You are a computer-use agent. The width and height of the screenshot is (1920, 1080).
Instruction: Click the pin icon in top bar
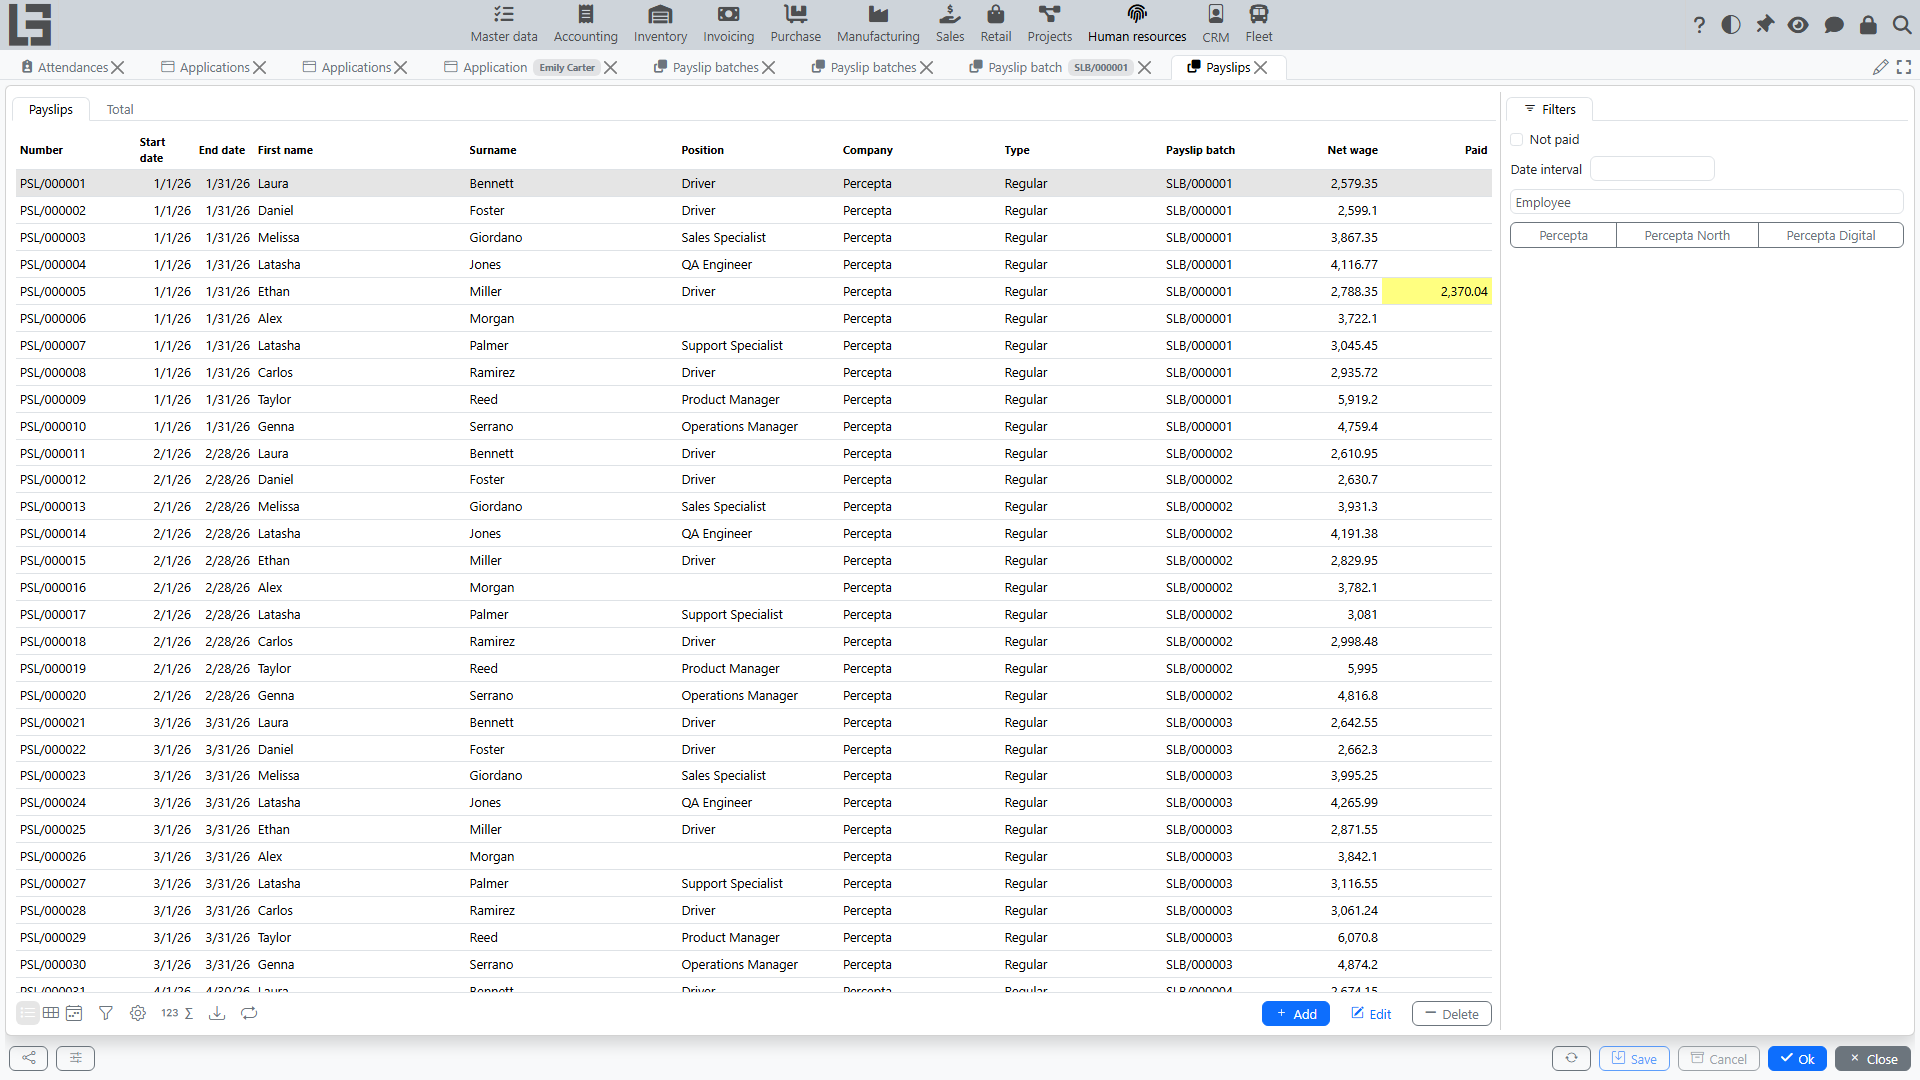(x=1765, y=25)
